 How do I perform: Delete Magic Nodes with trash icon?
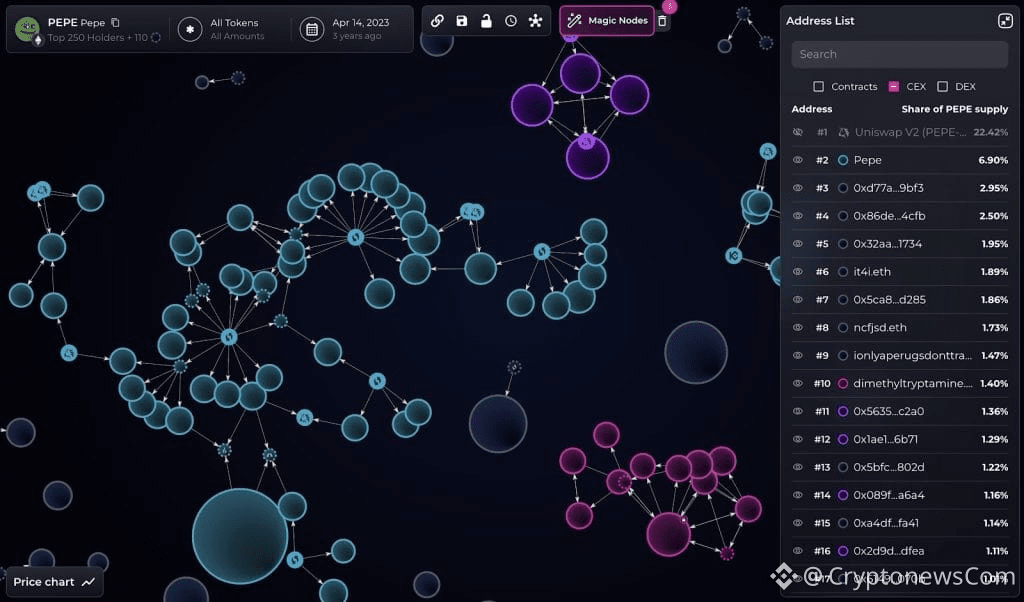tap(662, 21)
